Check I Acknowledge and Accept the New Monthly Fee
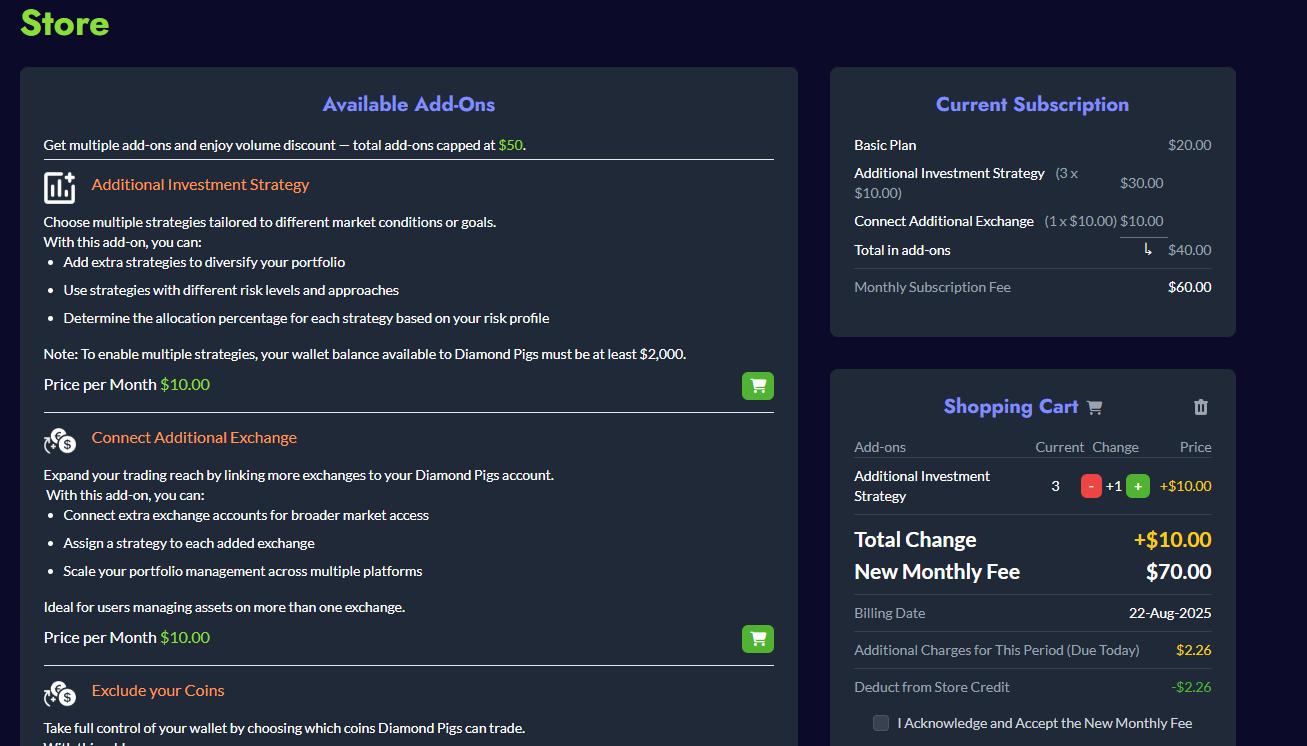This screenshot has width=1307, height=746. coord(881,722)
